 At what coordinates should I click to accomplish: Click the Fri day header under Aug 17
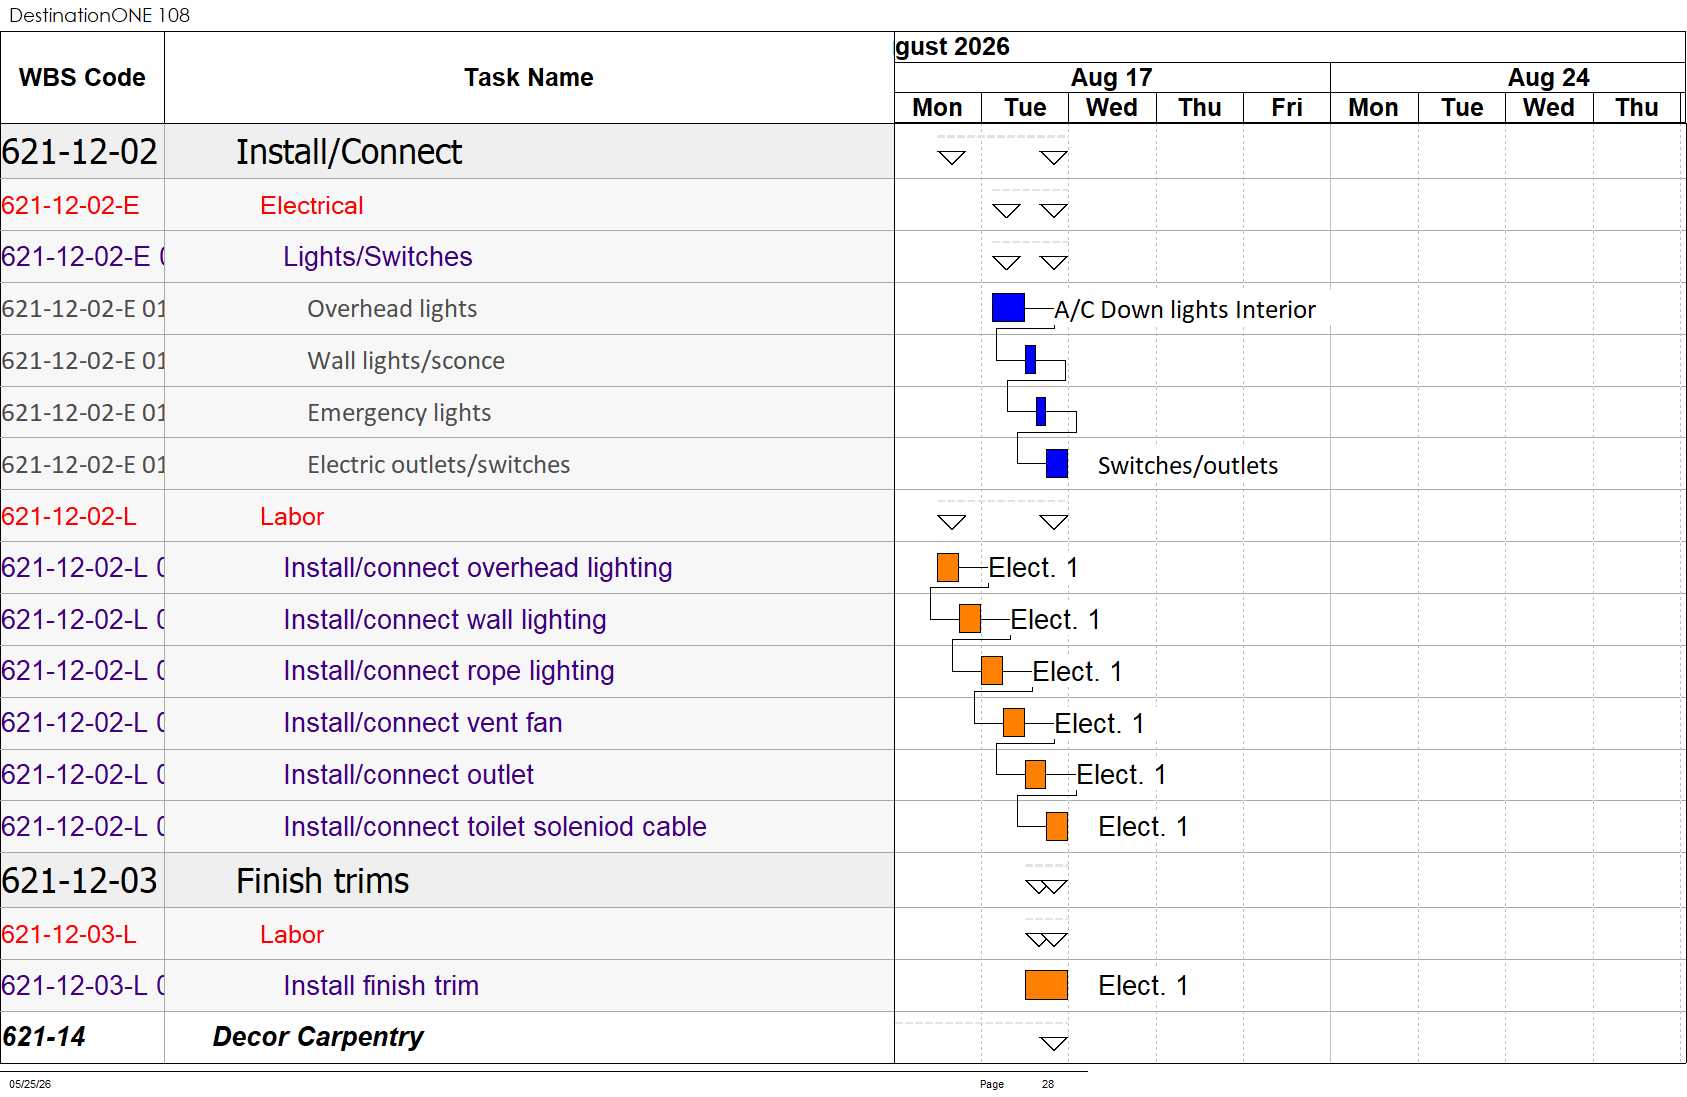(x=1287, y=107)
